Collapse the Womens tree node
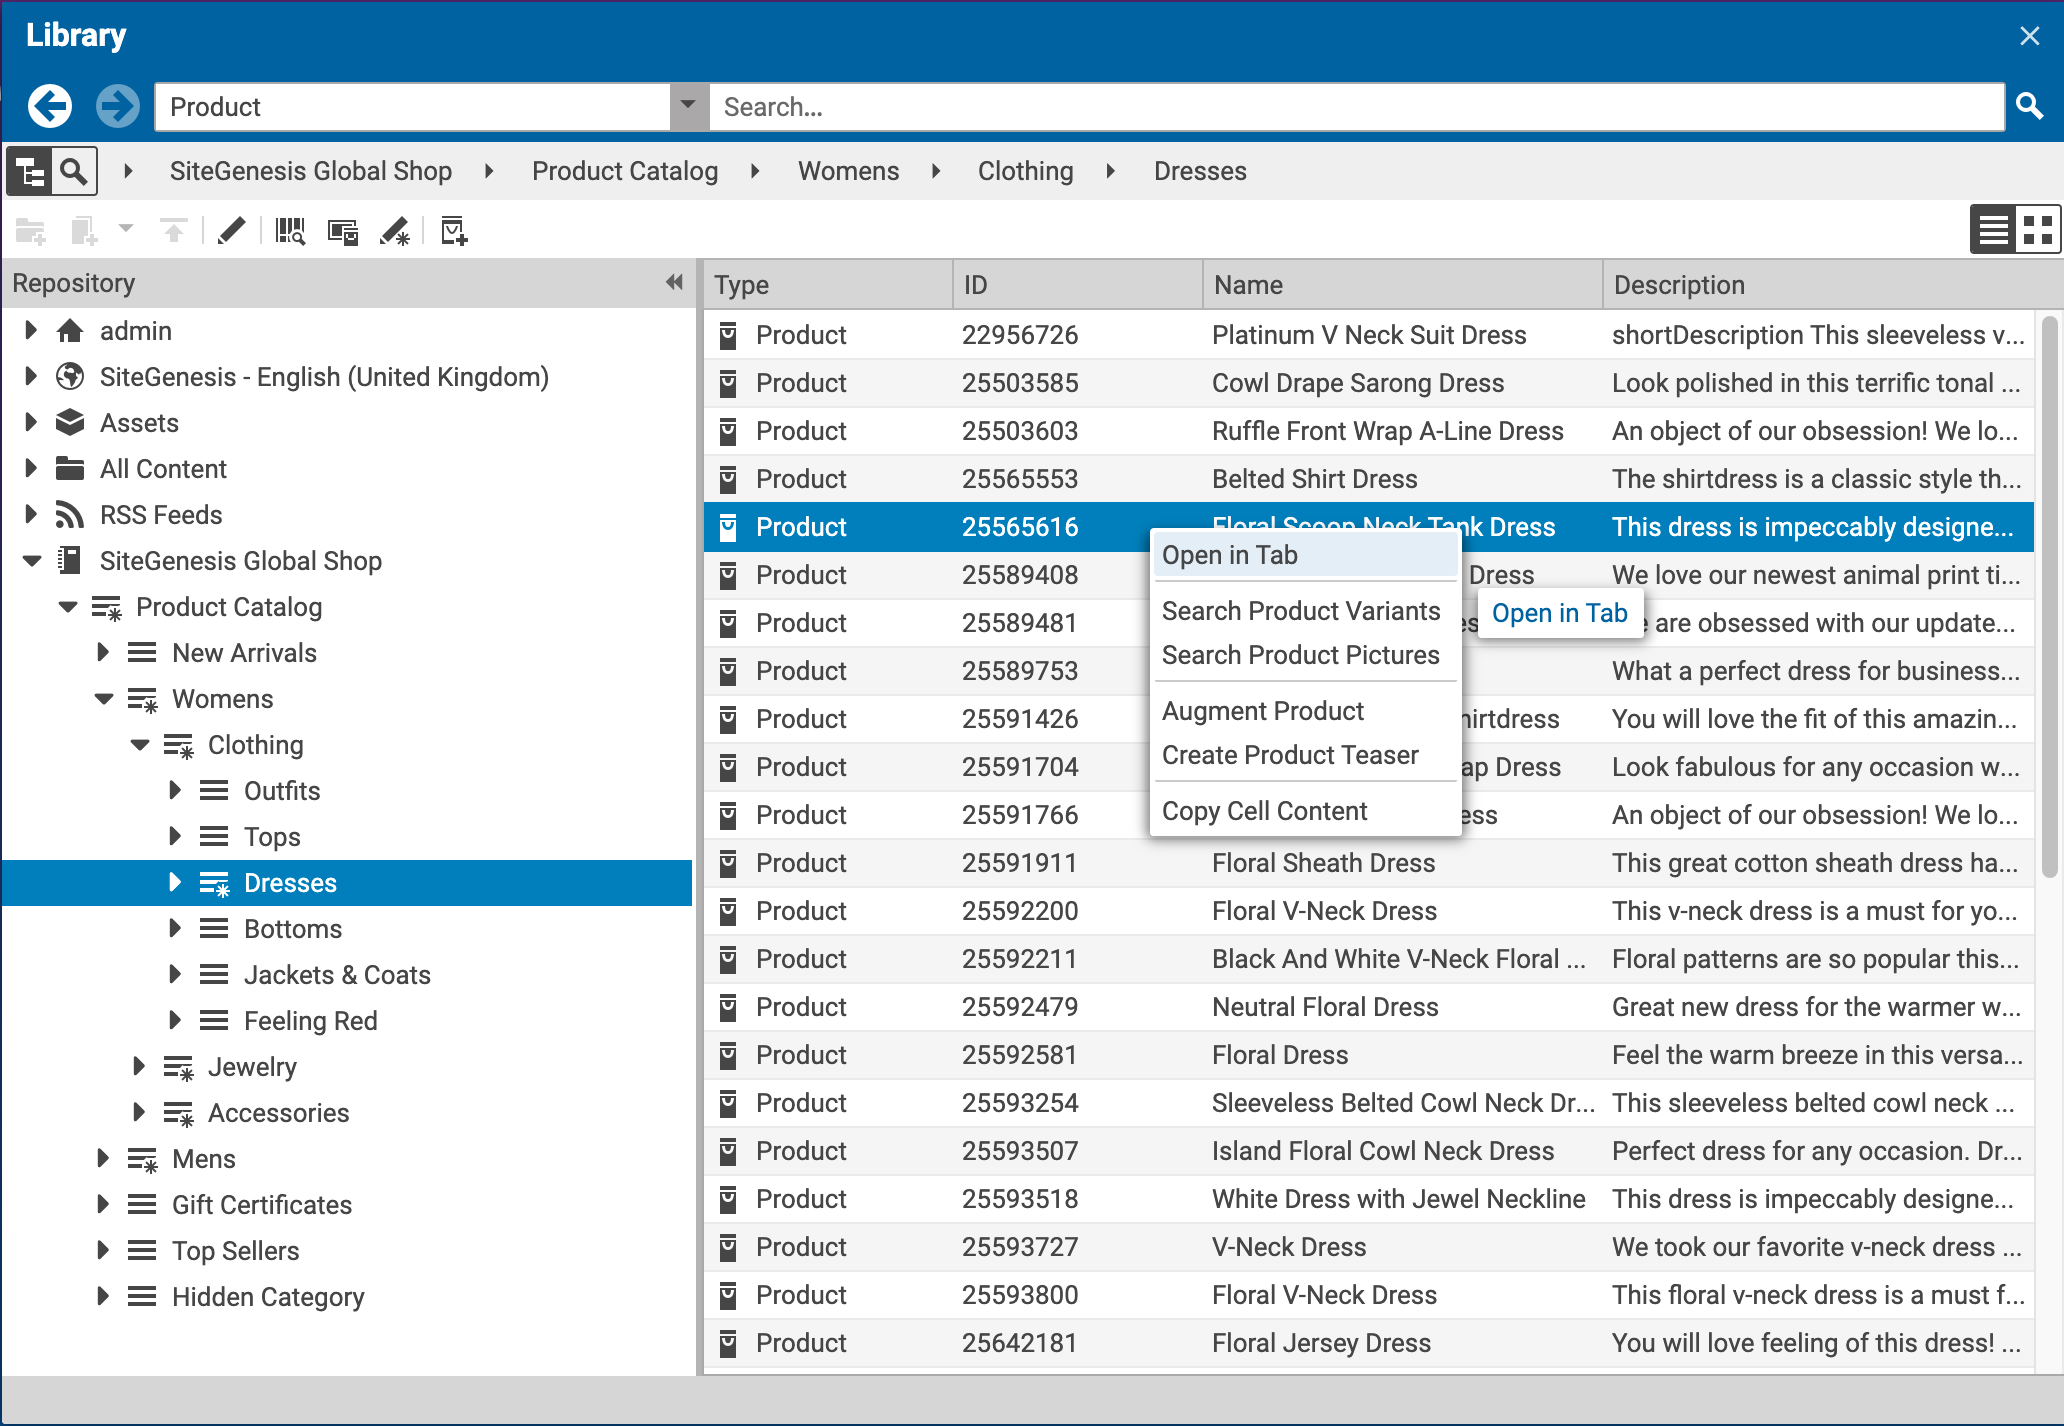Viewport: 2064px width, 1426px height. [105, 698]
